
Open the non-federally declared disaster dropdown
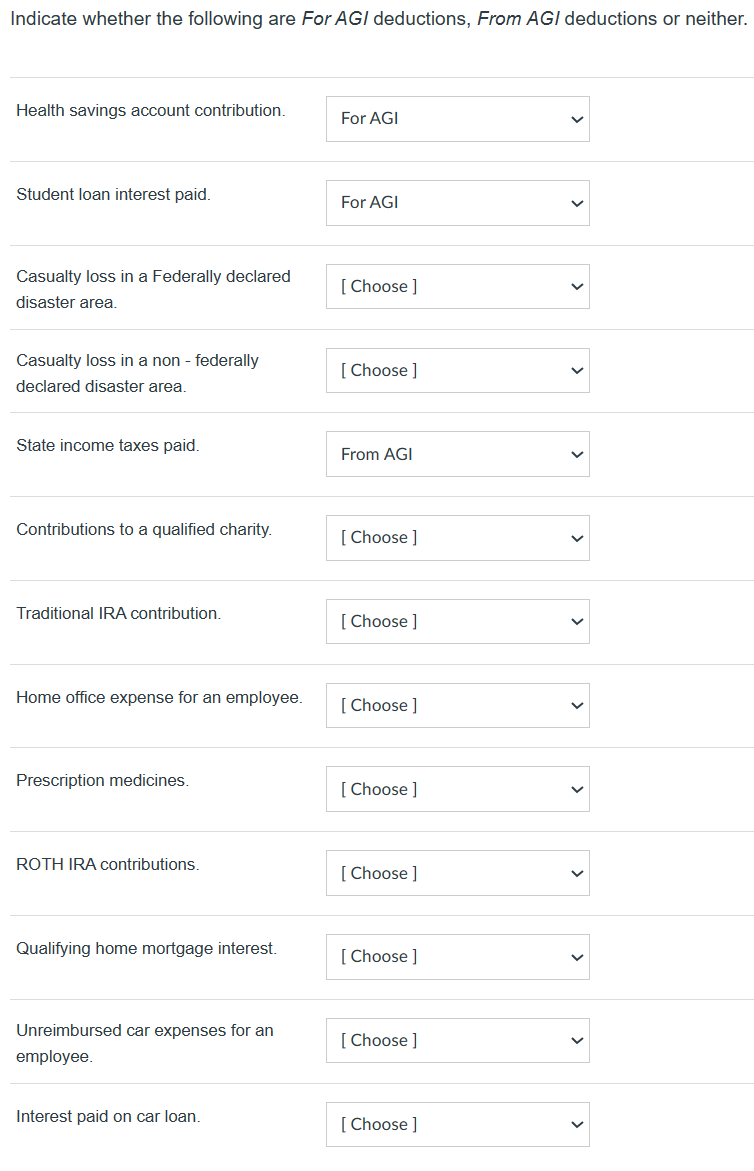pos(457,370)
